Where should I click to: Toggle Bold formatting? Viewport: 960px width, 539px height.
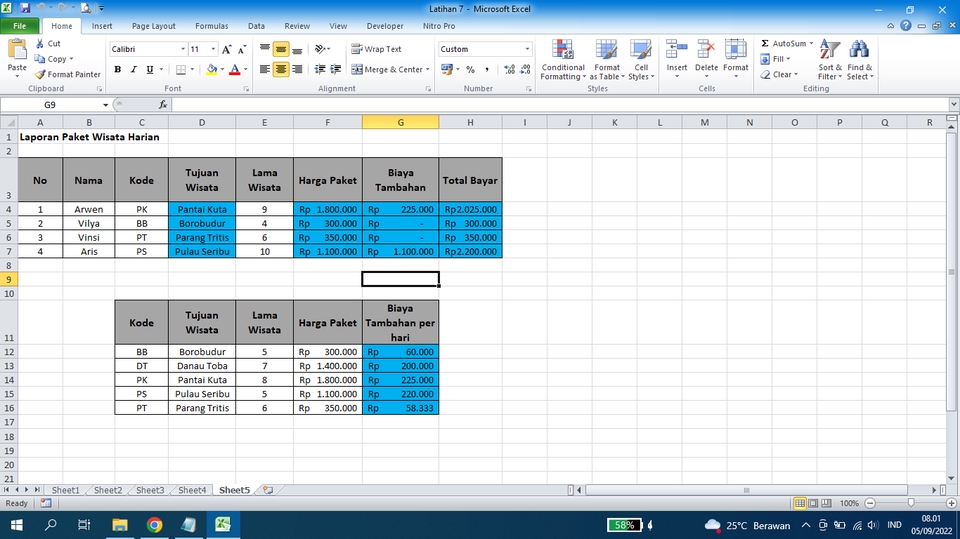pyautogui.click(x=118, y=69)
